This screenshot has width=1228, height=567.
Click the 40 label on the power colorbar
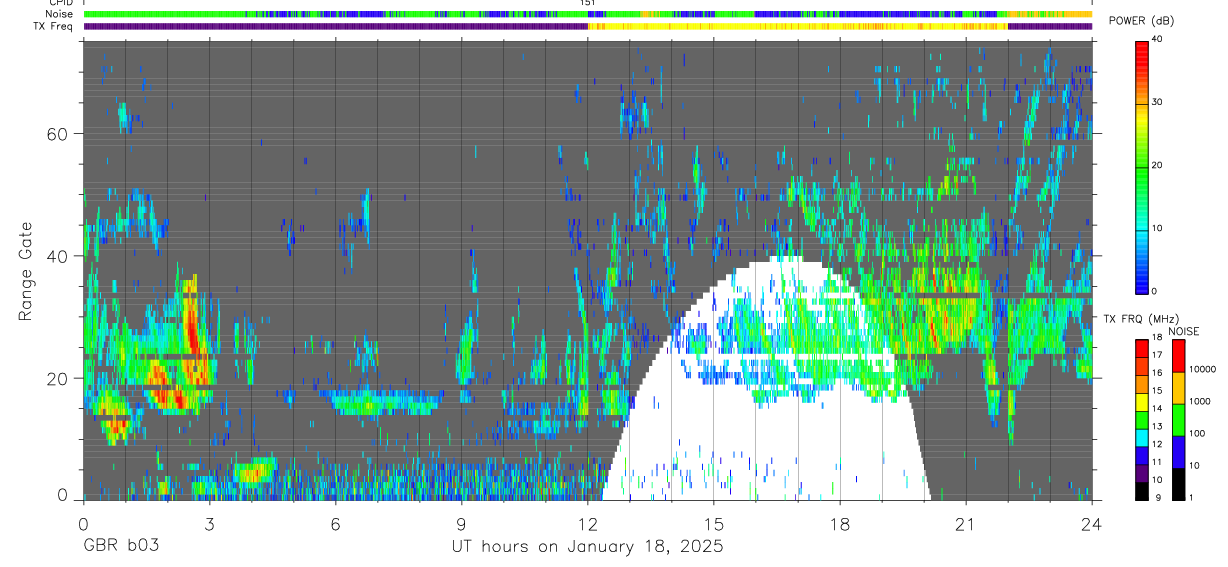tap(1157, 39)
